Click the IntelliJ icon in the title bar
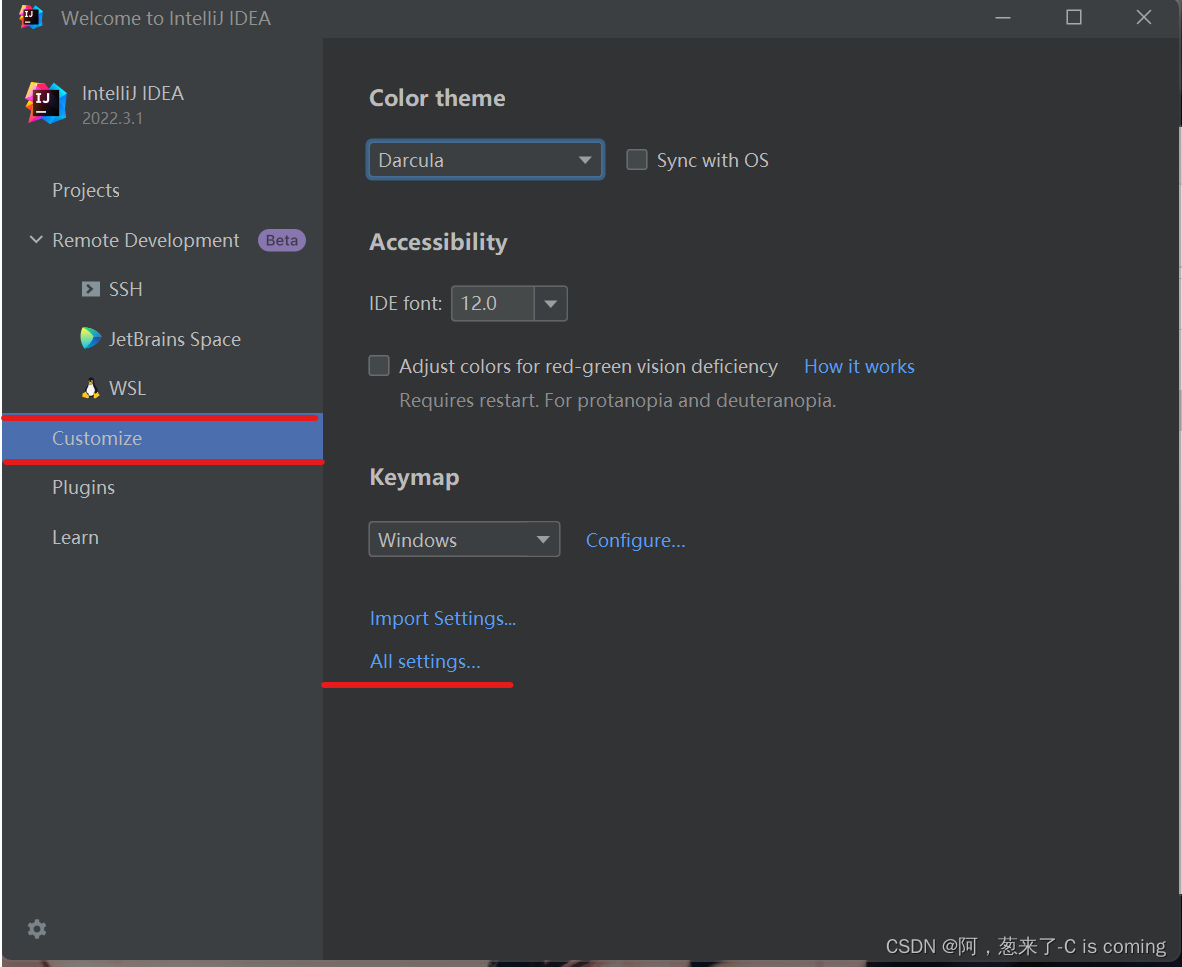Viewport: 1182px width, 967px height. (31, 17)
